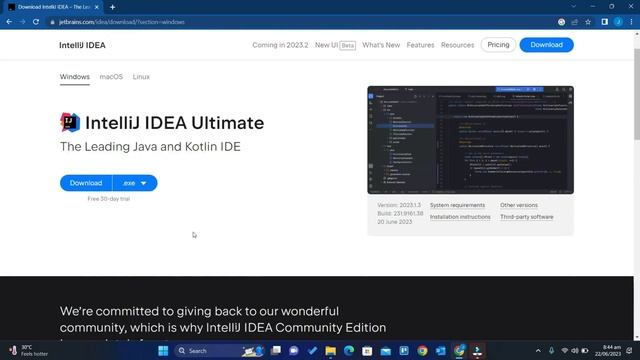Open the Resources nav item
The image size is (640, 360).
pos(457,45)
